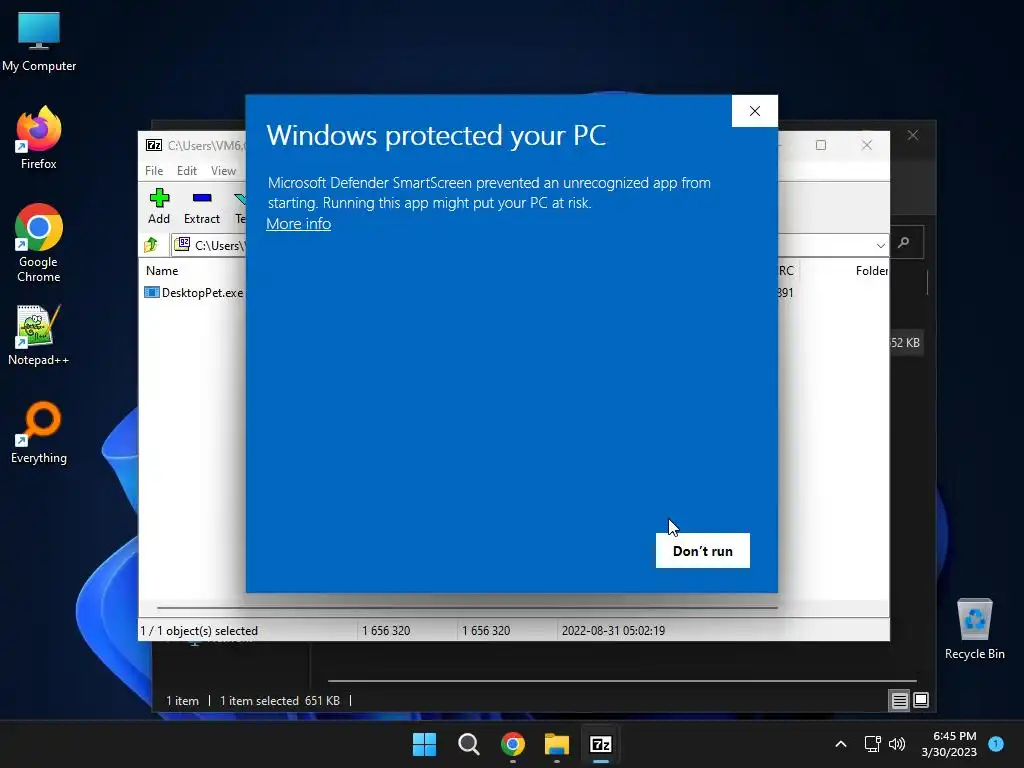Click the 2022-08-31 05:02:19 status entry
Viewport: 1024px width, 768px height.
[x=613, y=631]
